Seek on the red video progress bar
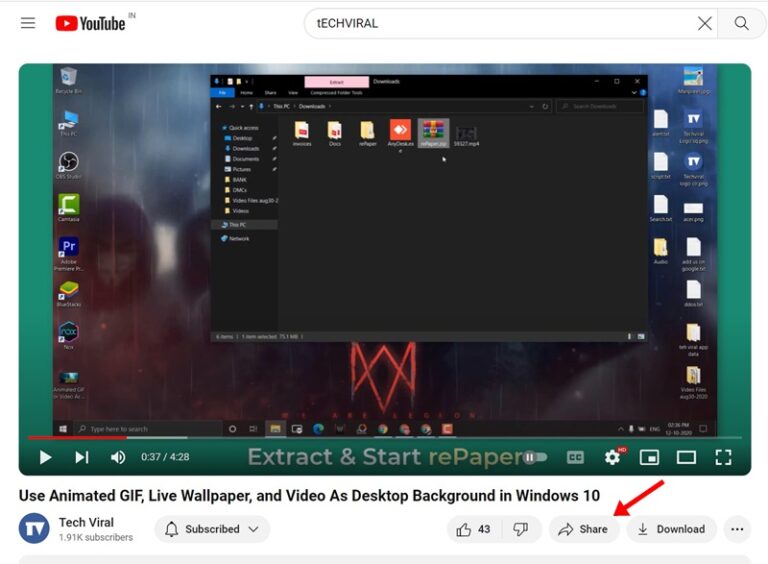The width and height of the screenshot is (768, 564). 384,437
